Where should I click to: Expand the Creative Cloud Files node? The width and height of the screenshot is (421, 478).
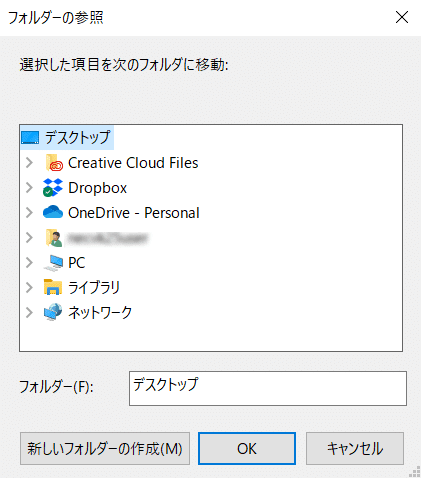tap(29, 163)
